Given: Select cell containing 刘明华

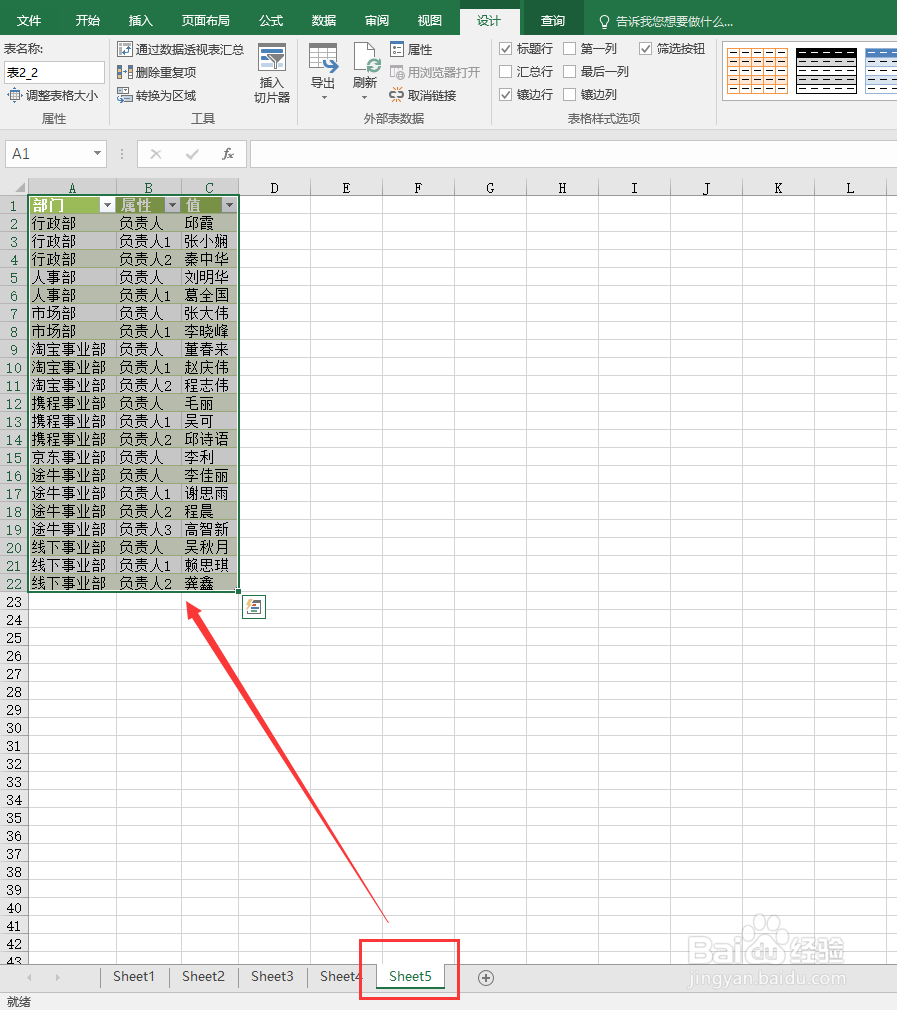Looking at the screenshot, I should point(210,277).
